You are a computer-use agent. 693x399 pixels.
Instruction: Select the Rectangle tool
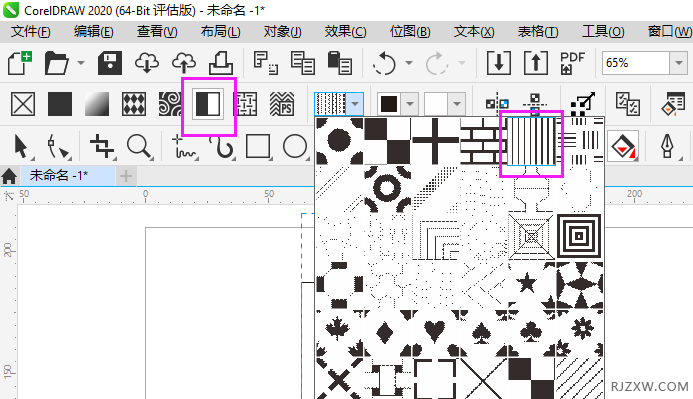coord(258,146)
